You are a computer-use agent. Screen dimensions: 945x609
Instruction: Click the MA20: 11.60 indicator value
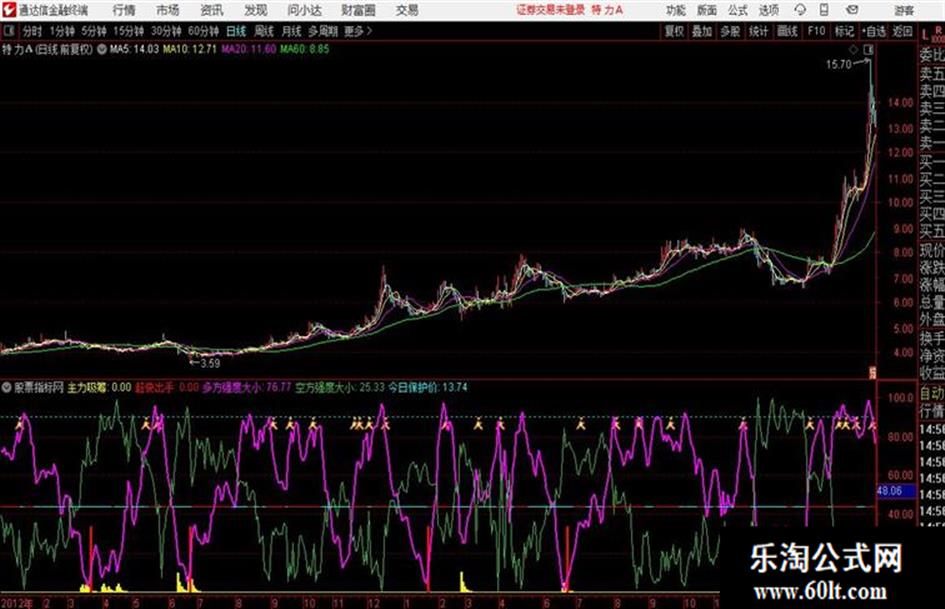(248, 49)
